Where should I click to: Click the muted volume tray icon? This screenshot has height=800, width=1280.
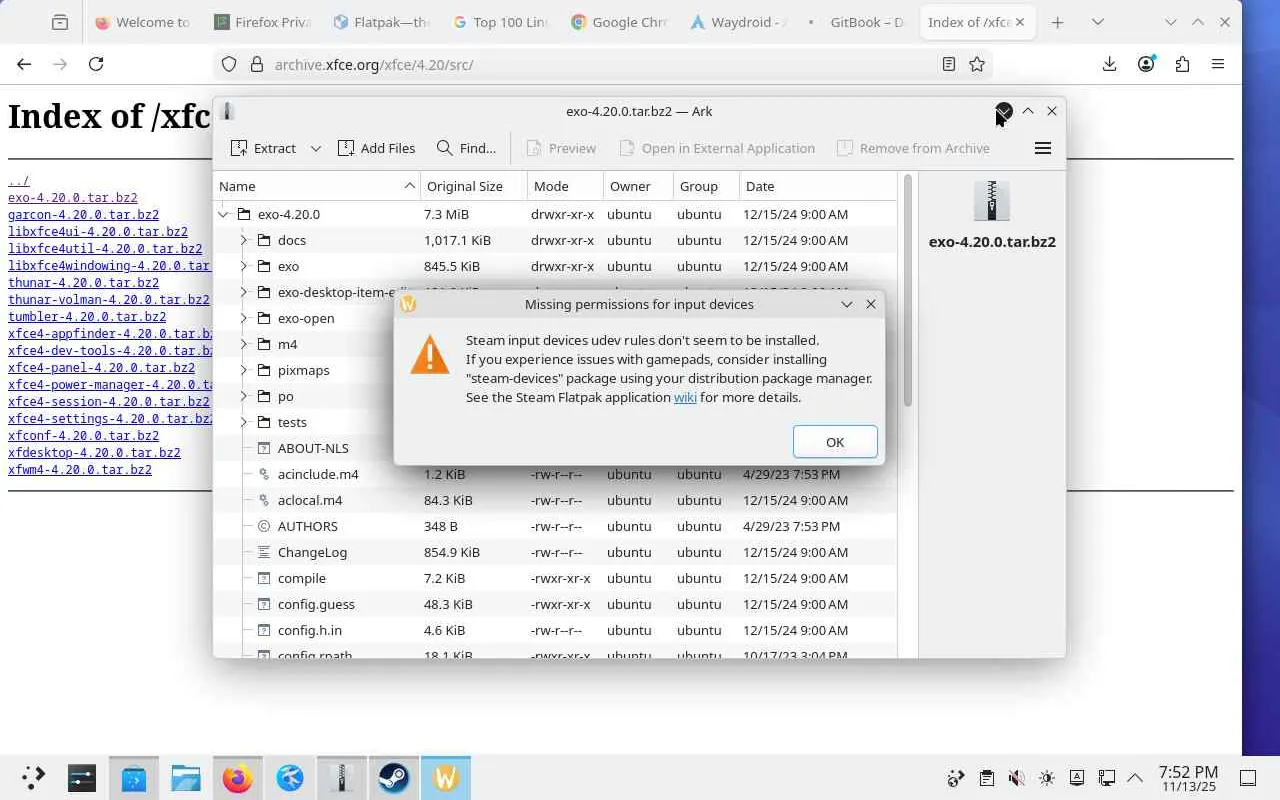[x=1016, y=778]
